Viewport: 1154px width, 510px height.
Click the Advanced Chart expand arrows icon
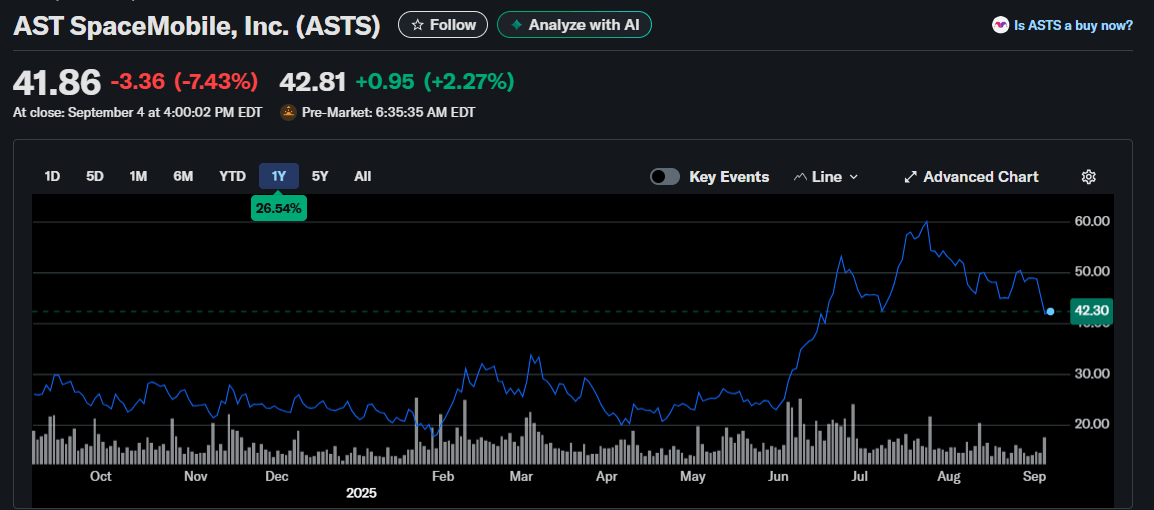(910, 177)
